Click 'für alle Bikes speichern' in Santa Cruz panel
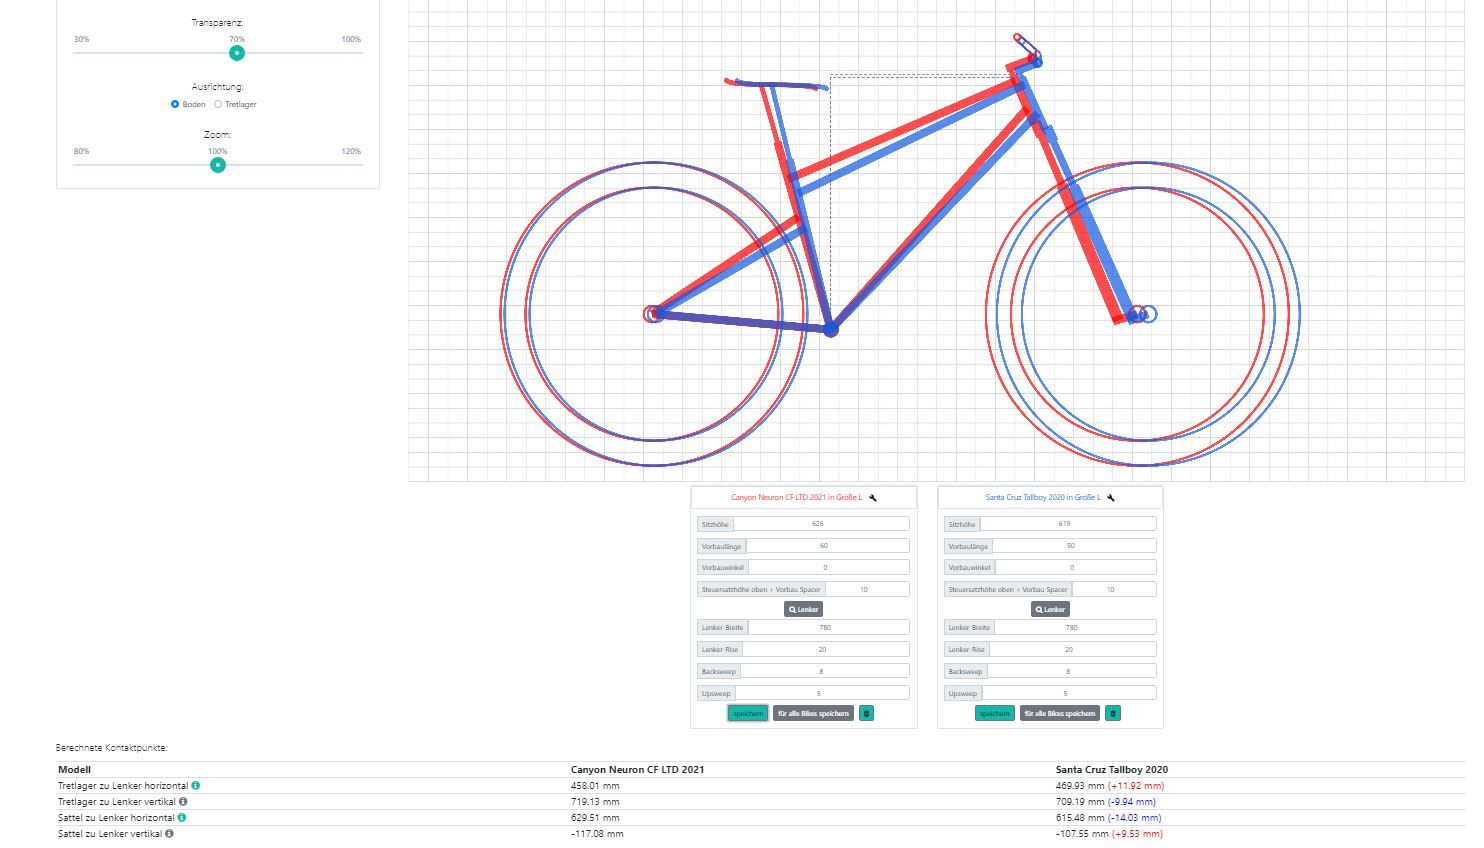The width and height of the screenshot is (1484, 848). pyautogui.click(x=1060, y=714)
